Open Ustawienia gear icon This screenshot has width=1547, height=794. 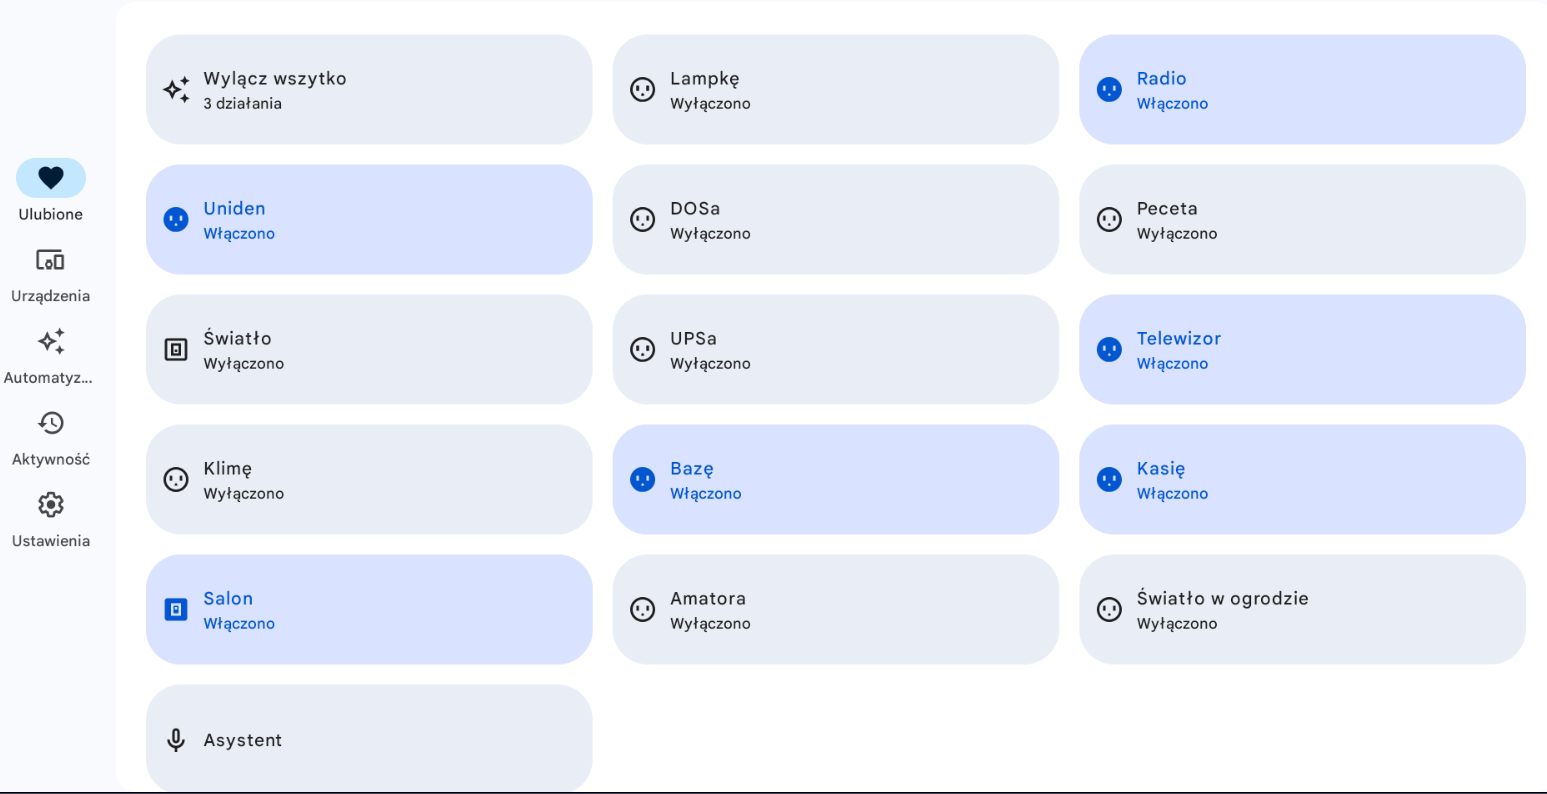point(51,504)
